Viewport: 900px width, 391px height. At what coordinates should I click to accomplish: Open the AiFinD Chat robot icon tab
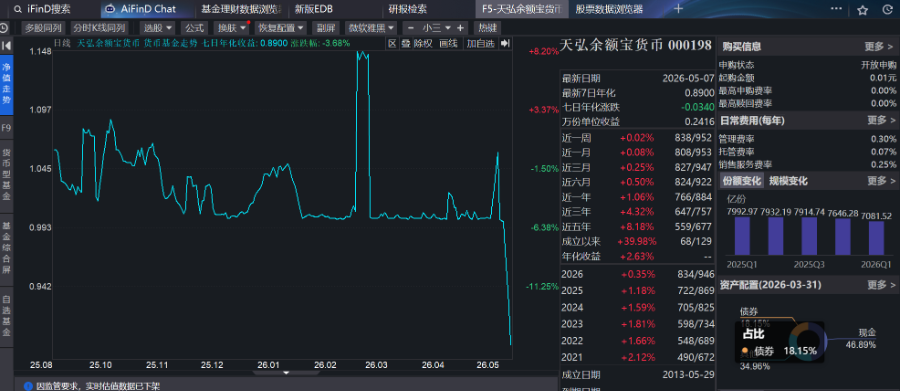110,9
